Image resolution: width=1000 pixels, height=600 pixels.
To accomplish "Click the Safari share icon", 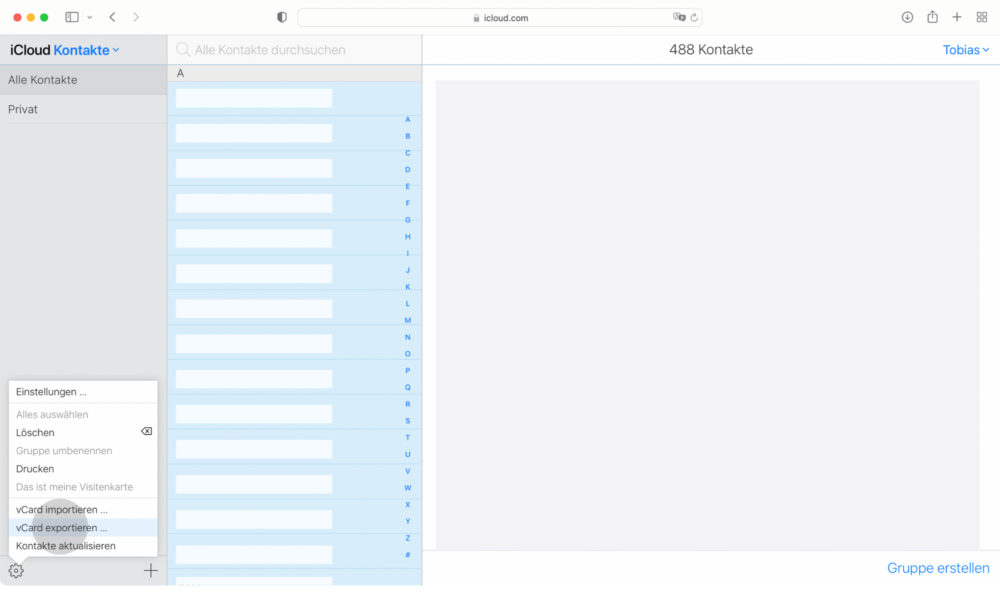I will 932,17.
